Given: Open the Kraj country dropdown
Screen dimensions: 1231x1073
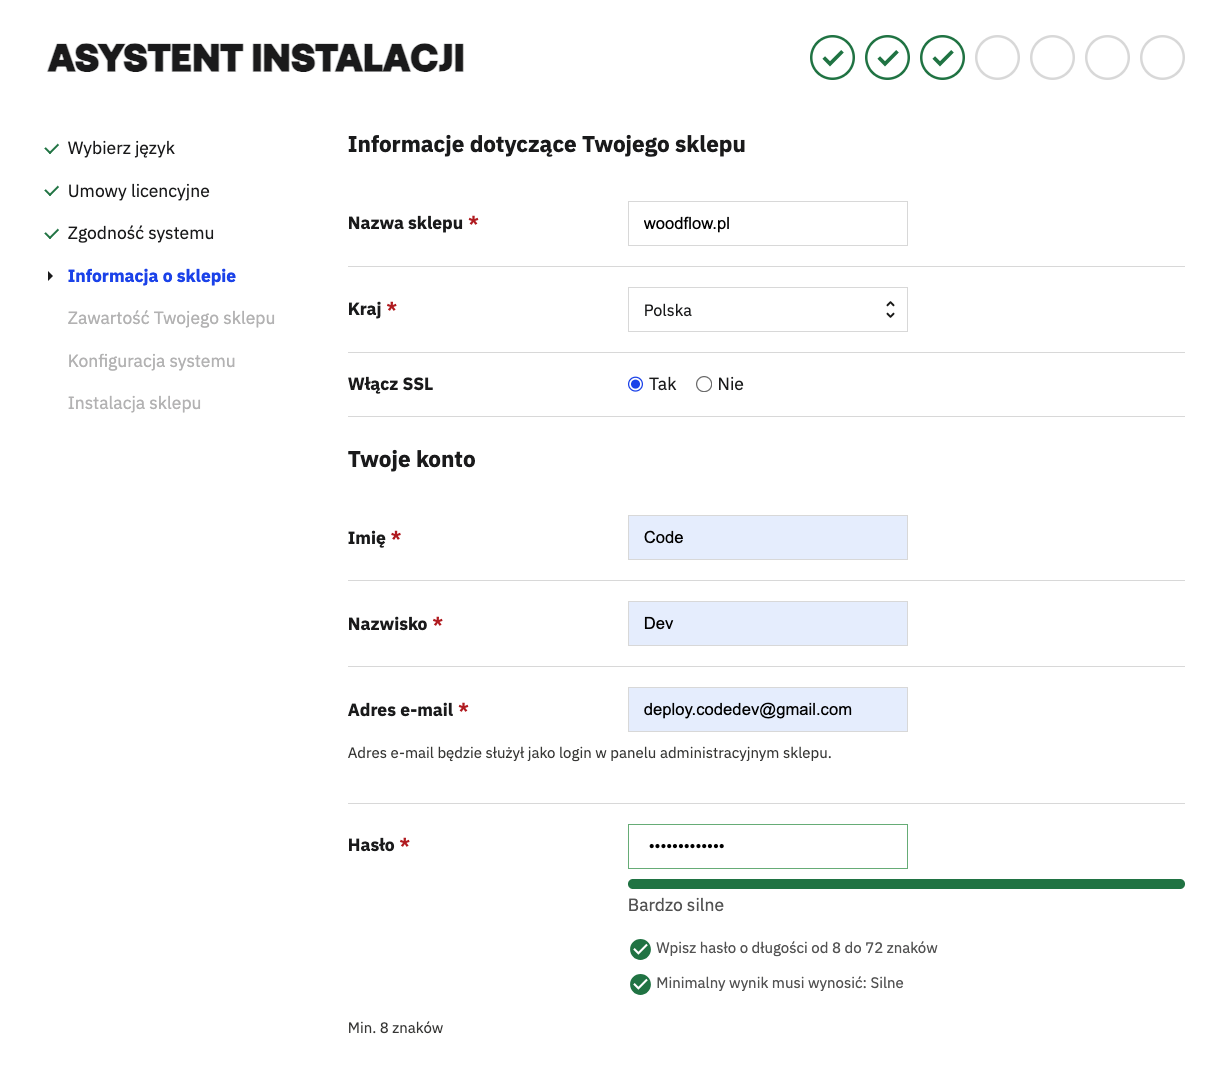Looking at the screenshot, I should coord(768,310).
